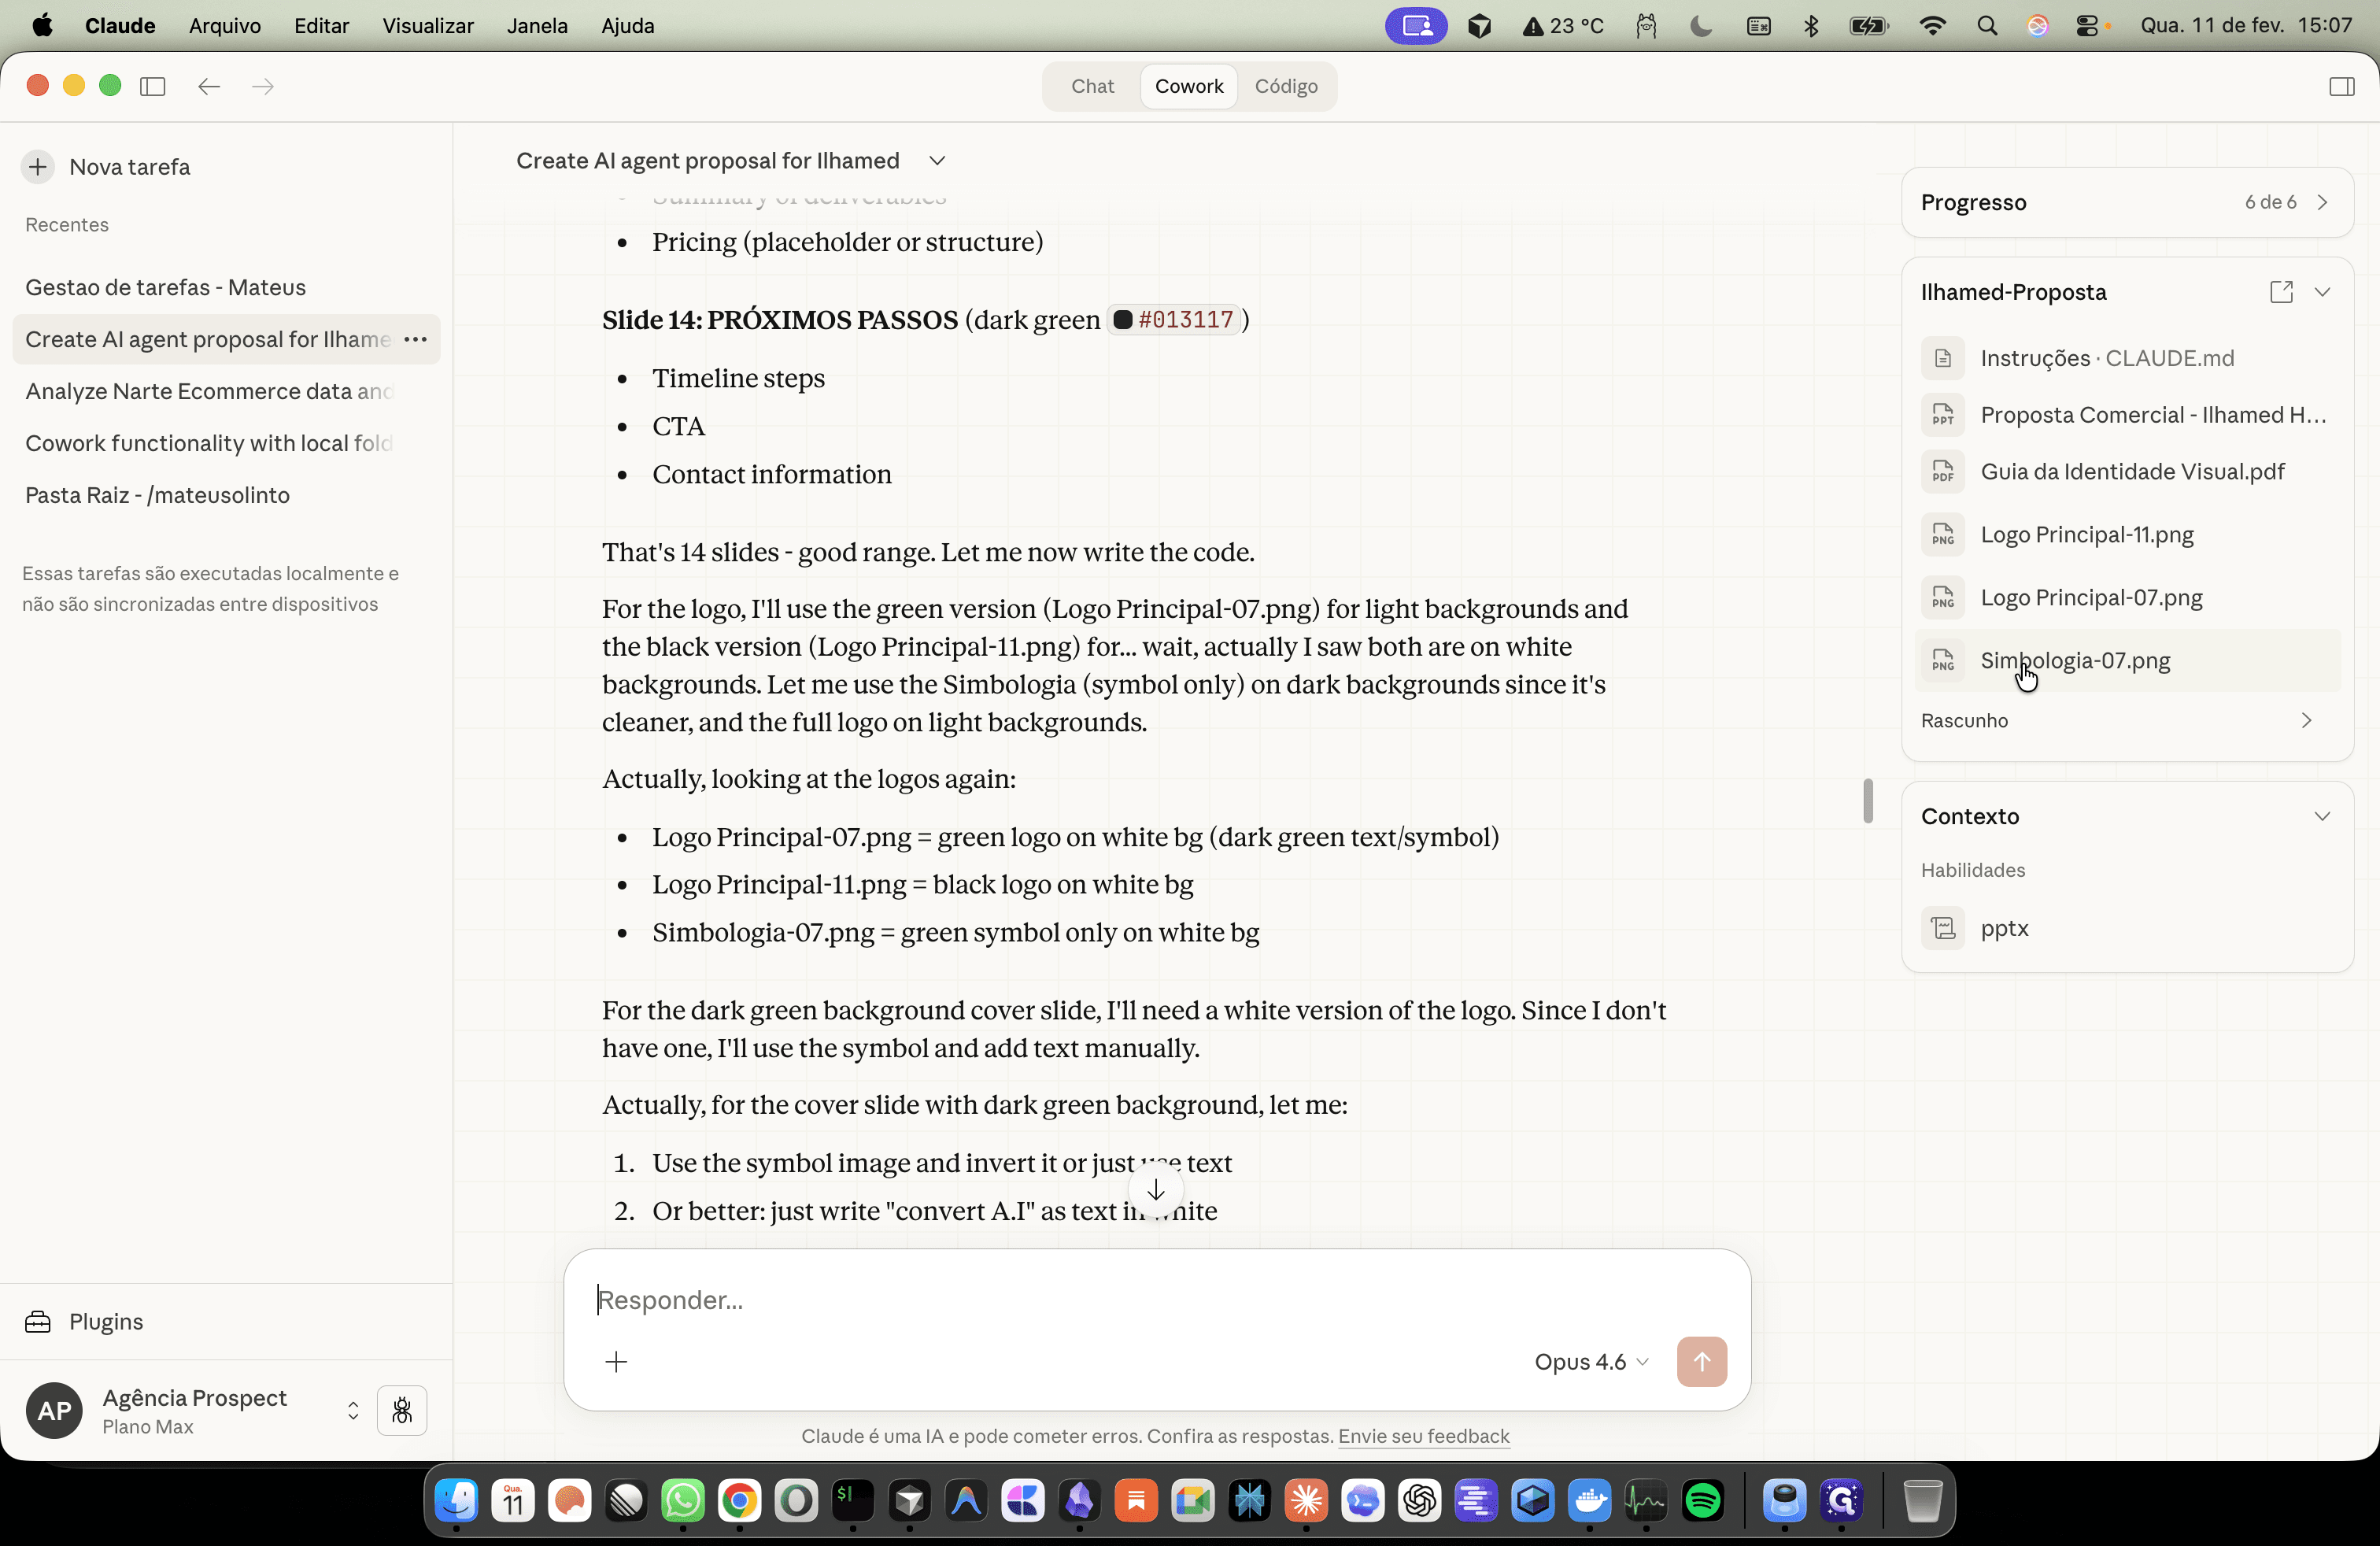
Task: Open the Arquivo menu
Action: coord(225,26)
